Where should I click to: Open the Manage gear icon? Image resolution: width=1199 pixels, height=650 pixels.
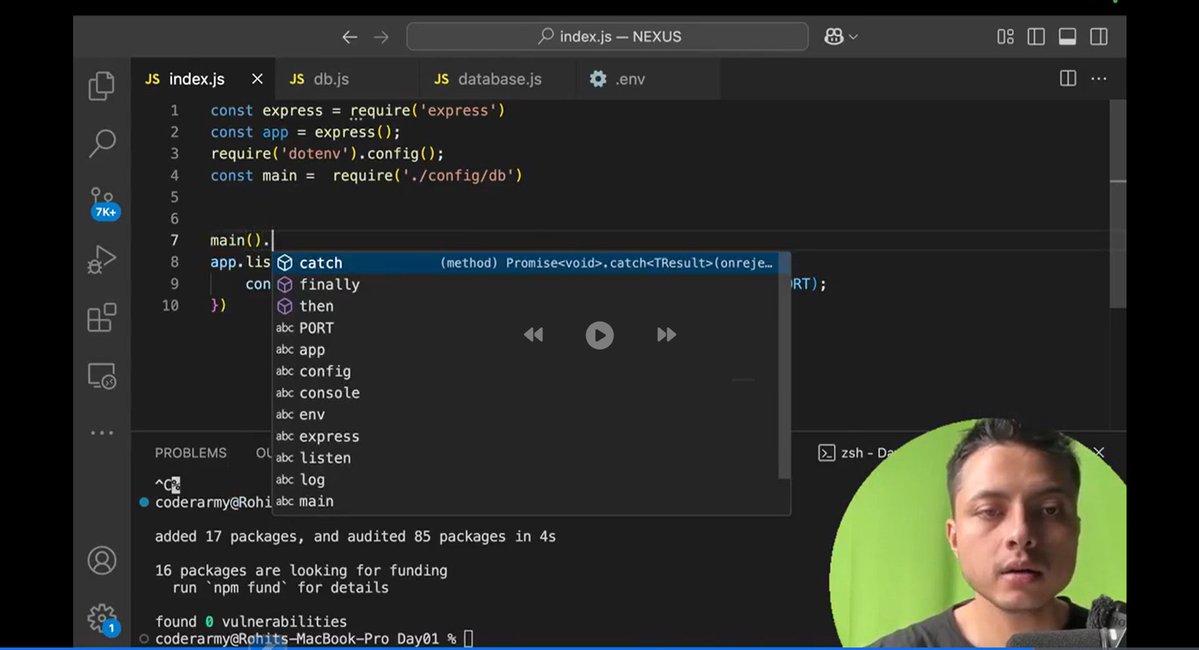click(x=102, y=618)
